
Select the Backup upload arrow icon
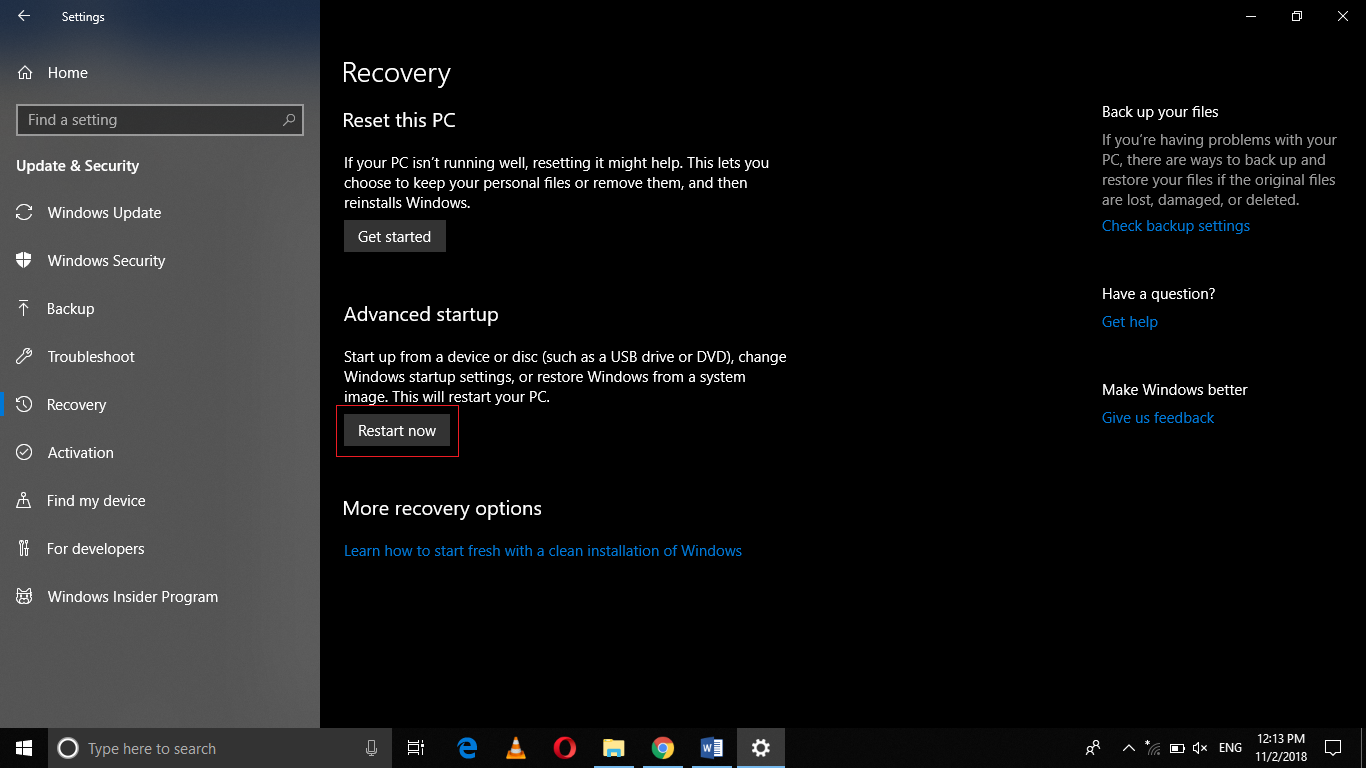(24, 308)
